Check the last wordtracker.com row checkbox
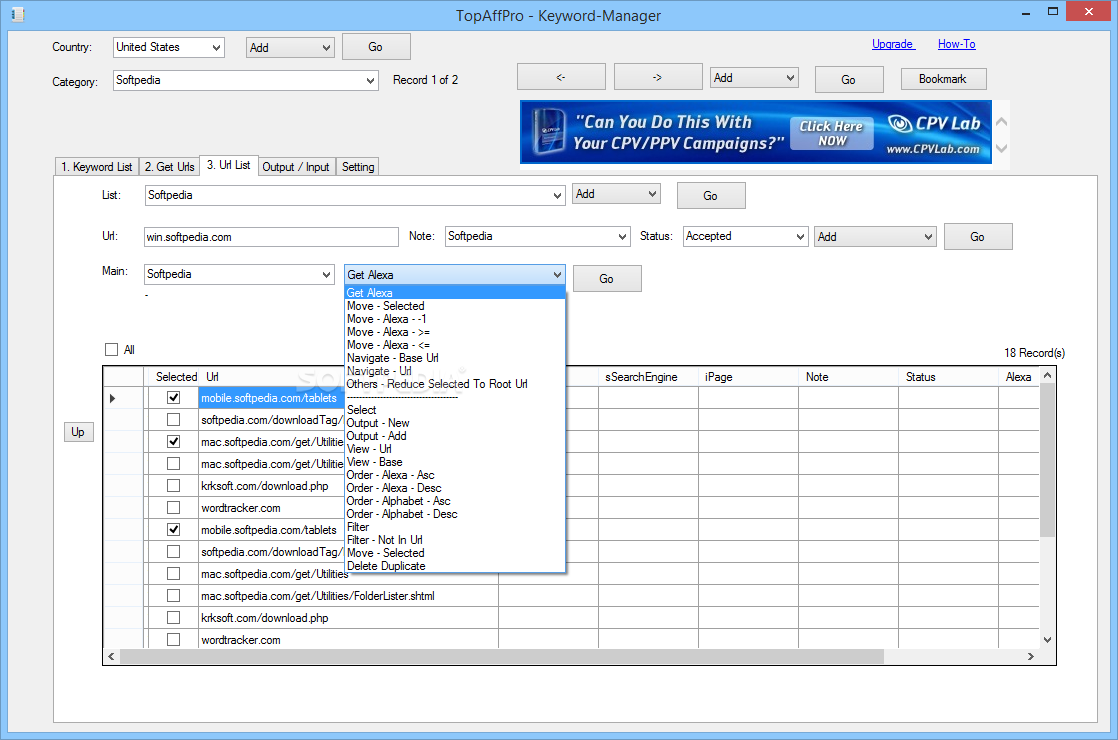Screen dimensions: 1118x740 [x=173, y=639]
